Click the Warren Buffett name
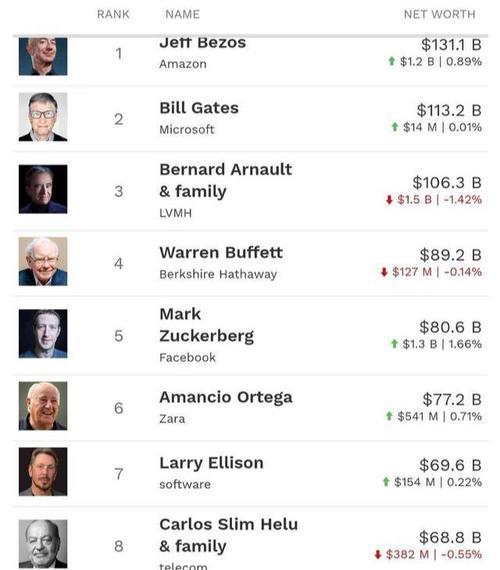500x570 pixels. [x=221, y=253]
